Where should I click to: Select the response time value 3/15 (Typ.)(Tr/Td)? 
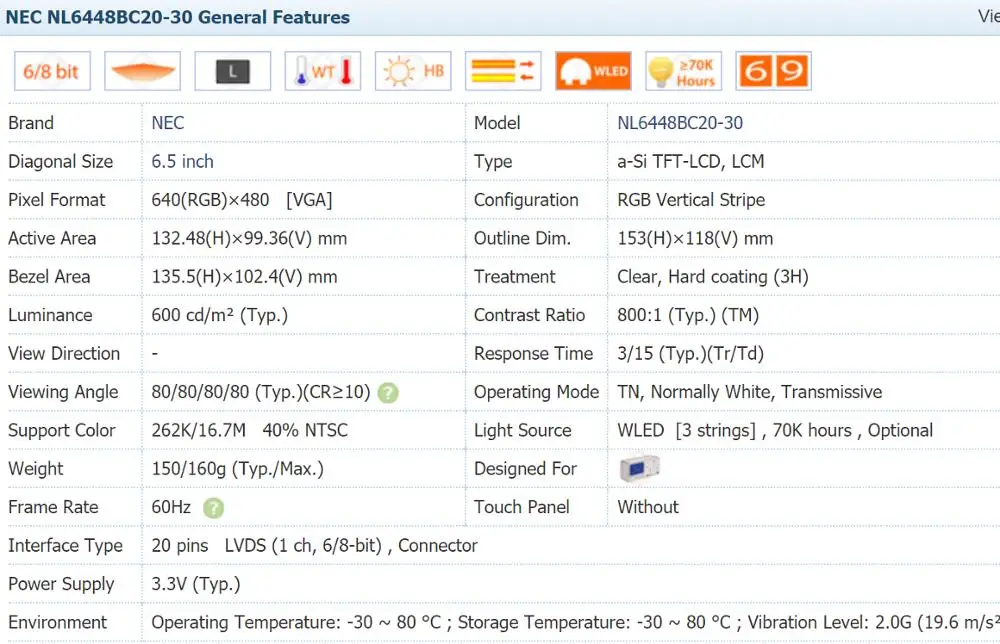pyautogui.click(x=690, y=354)
